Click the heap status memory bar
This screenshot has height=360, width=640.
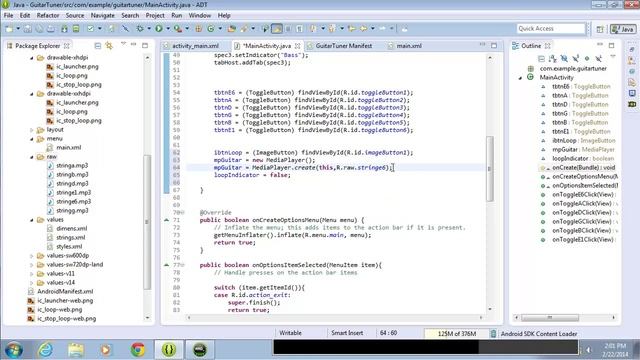[456, 333]
